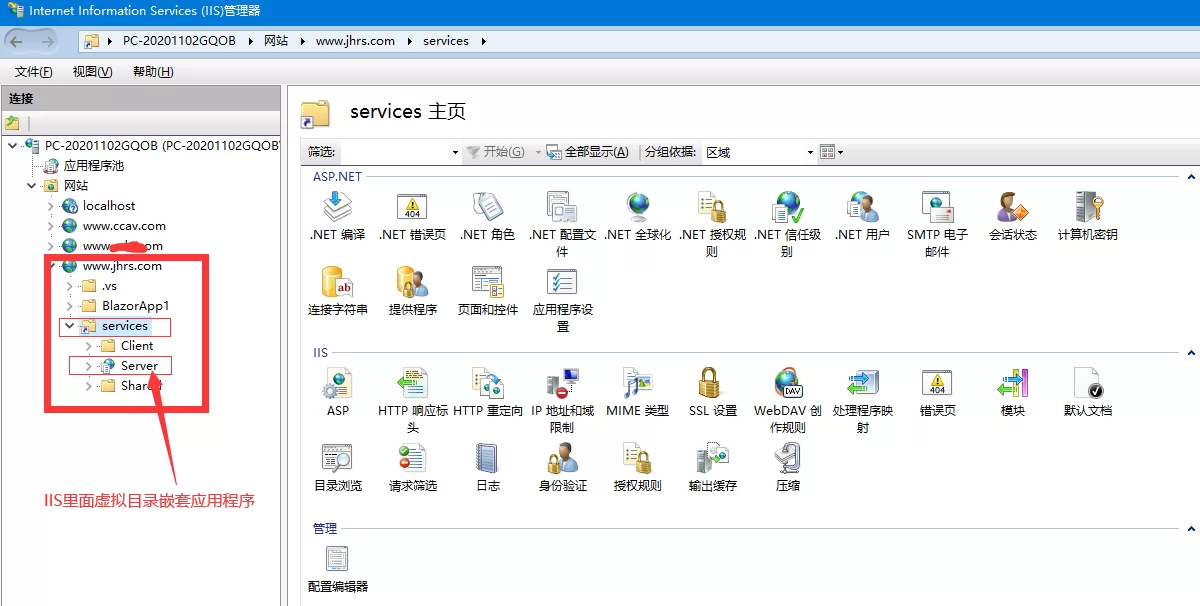Collapse the ASP.NET section
Screen dimensions: 1200x606
tap(1190, 177)
